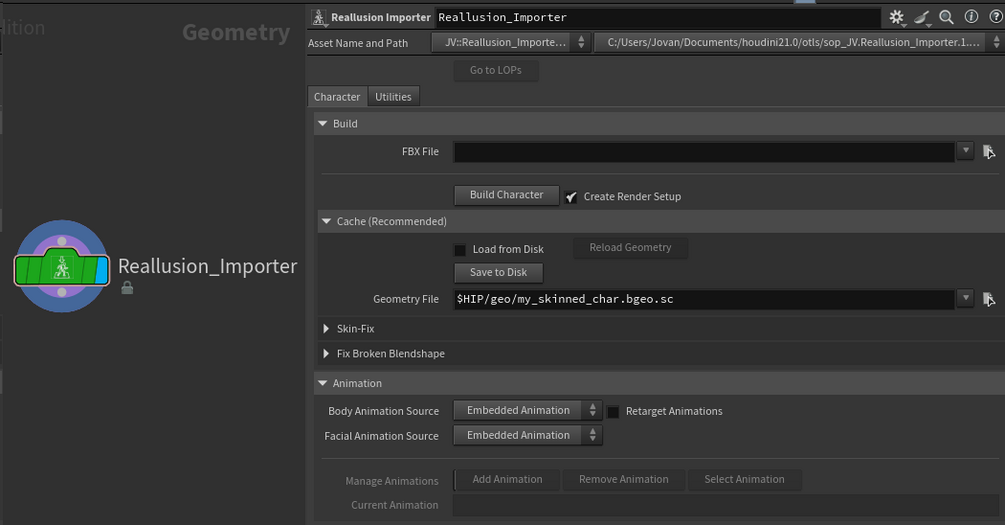Click the Reload Geometry button

tap(630, 247)
